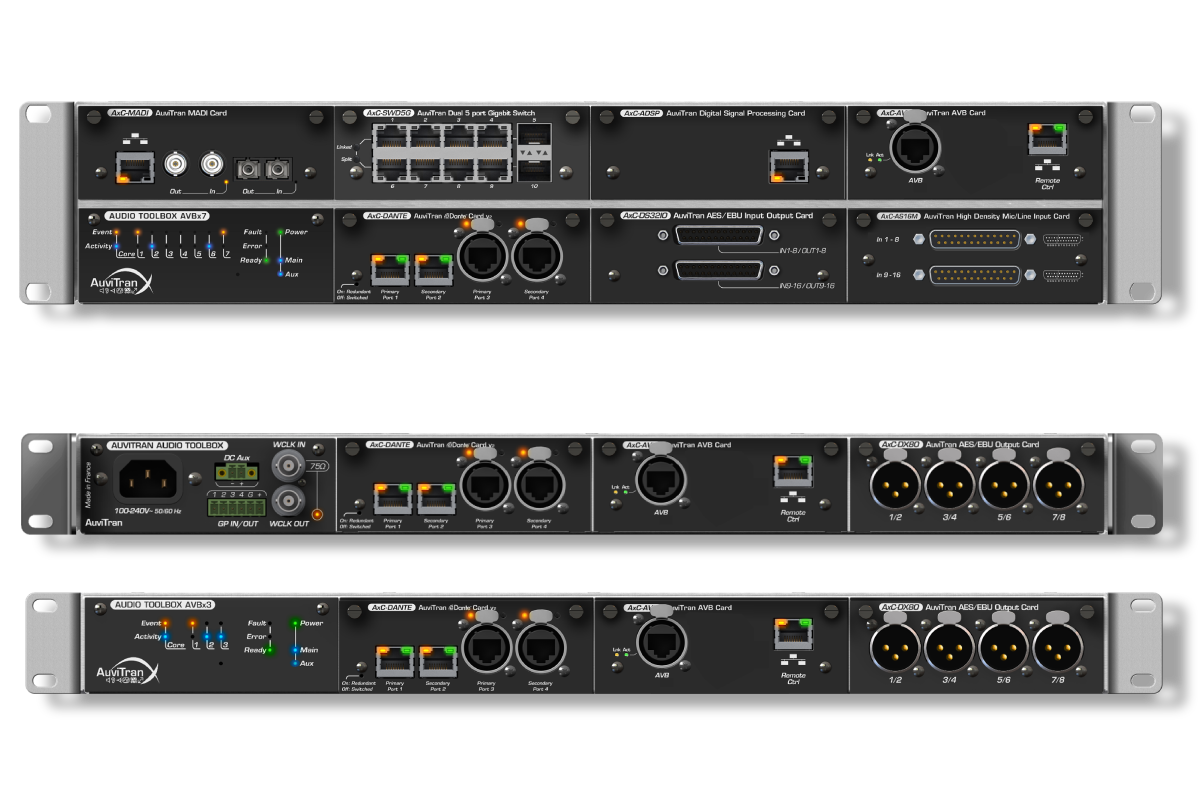Image resolution: width=1200 pixels, height=800 pixels.
Task: Click Primary Port 3 etherCON on the AVBx7 Dante card
Action: click(x=484, y=257)
